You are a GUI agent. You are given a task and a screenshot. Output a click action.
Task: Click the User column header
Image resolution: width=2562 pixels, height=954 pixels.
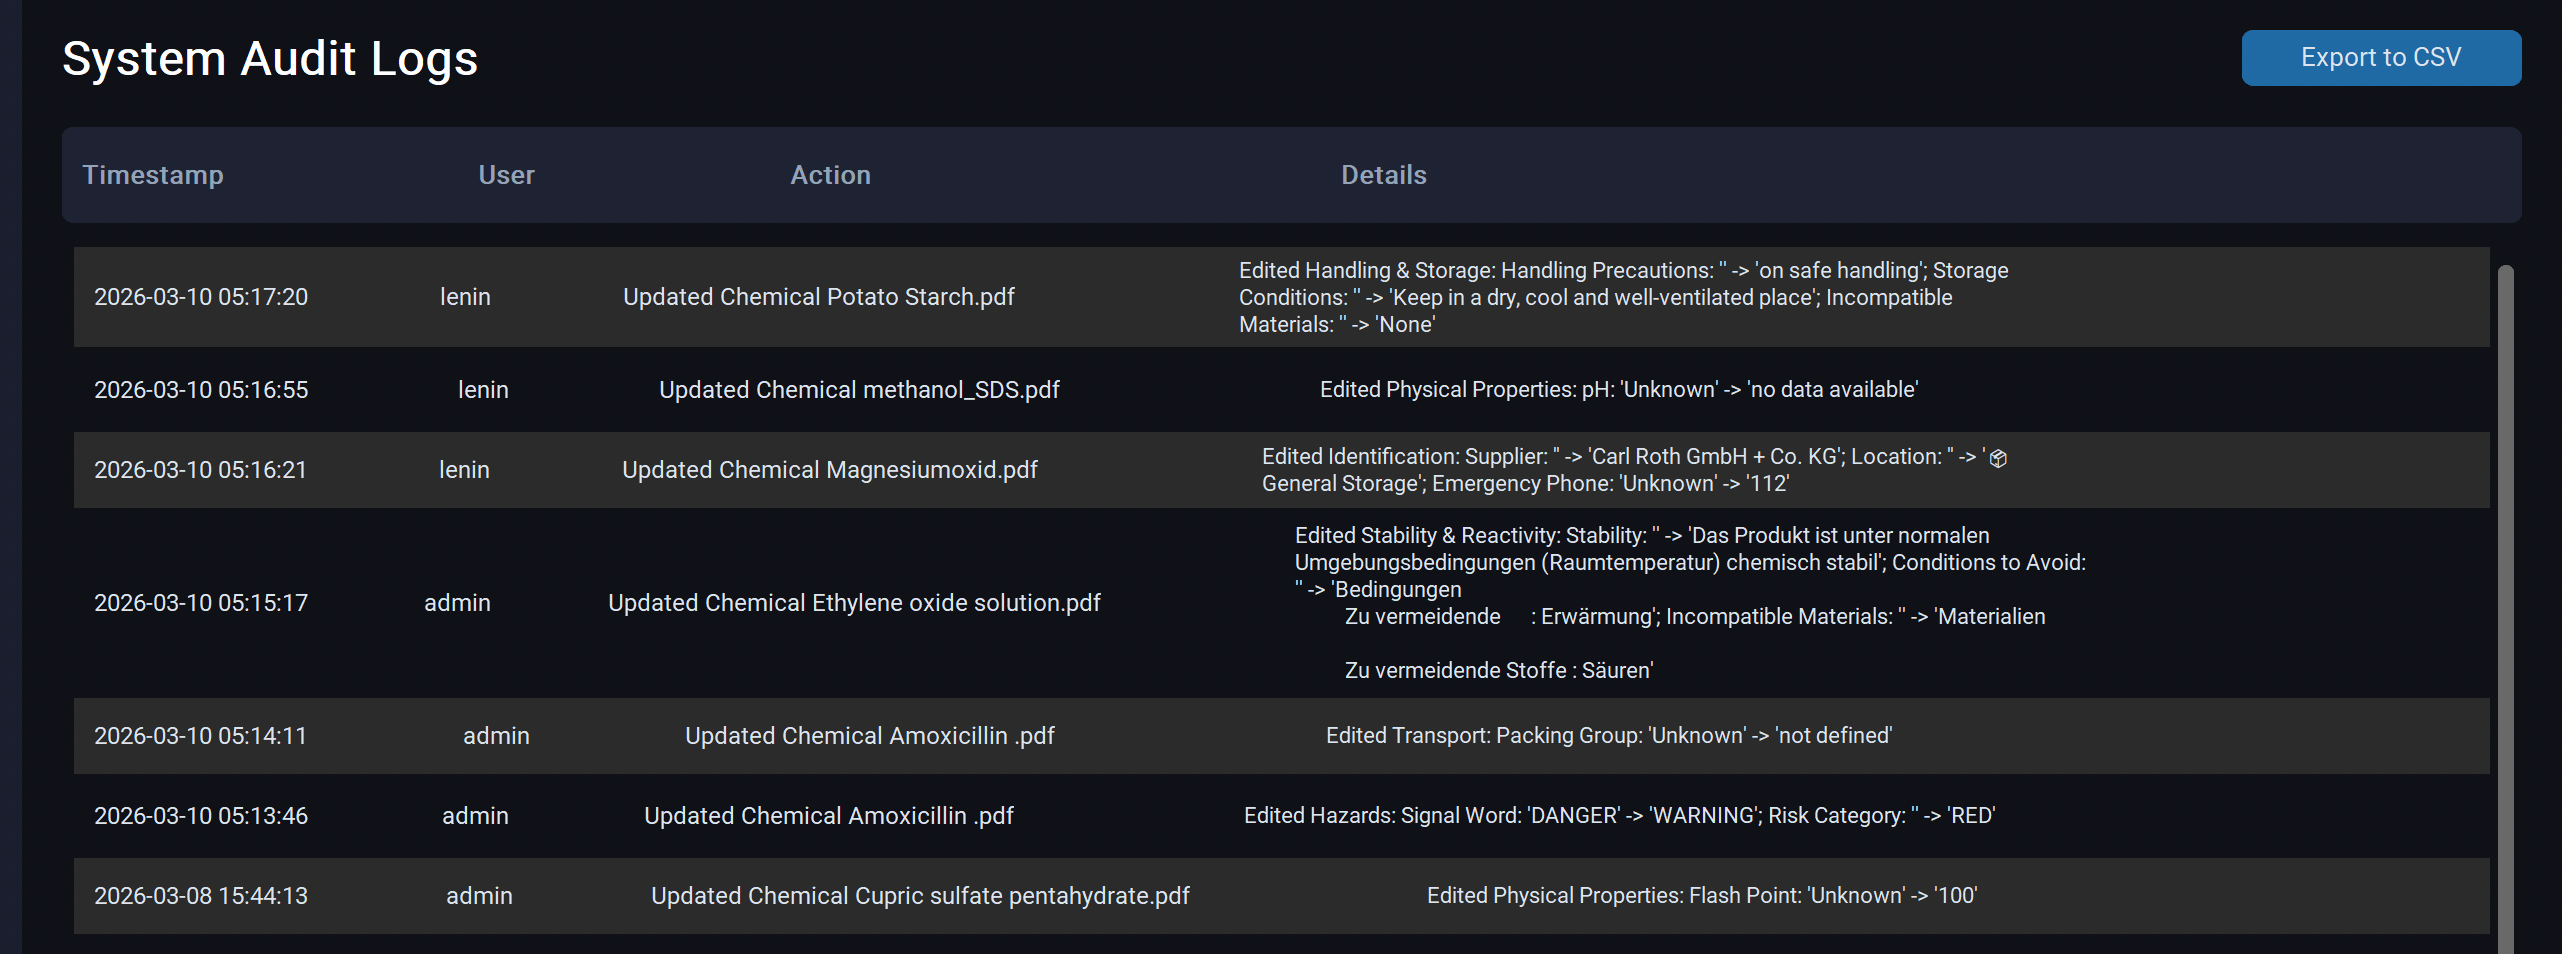point(506,175)
